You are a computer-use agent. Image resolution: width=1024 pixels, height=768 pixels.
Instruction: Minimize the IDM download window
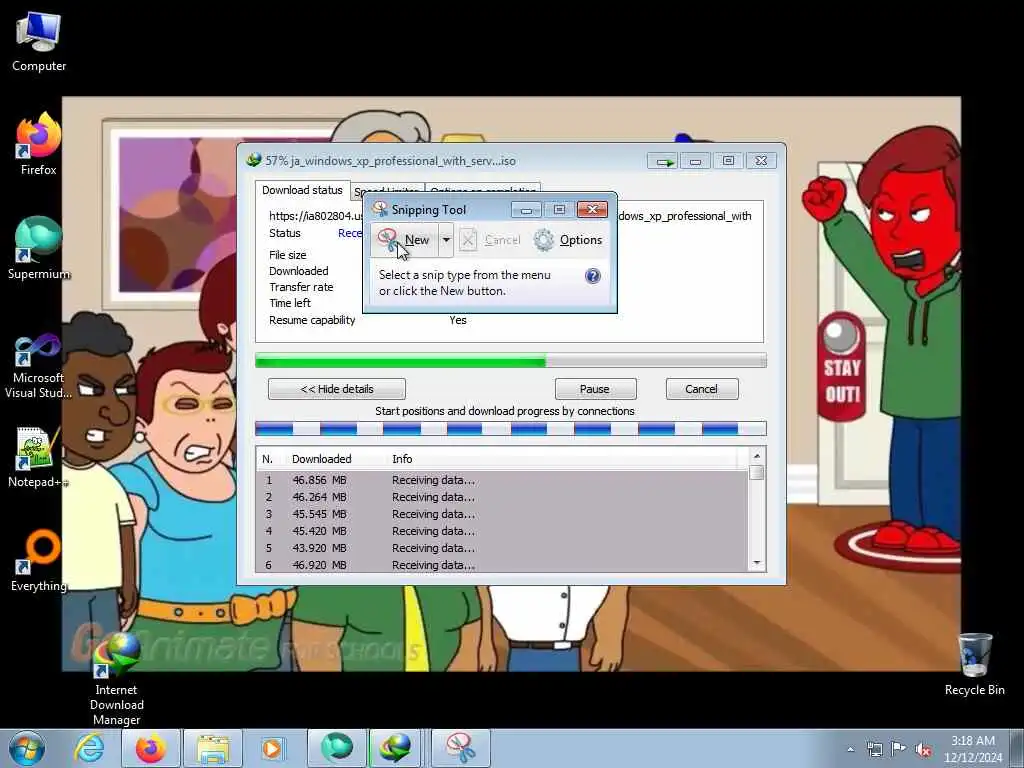coord(695,161)
